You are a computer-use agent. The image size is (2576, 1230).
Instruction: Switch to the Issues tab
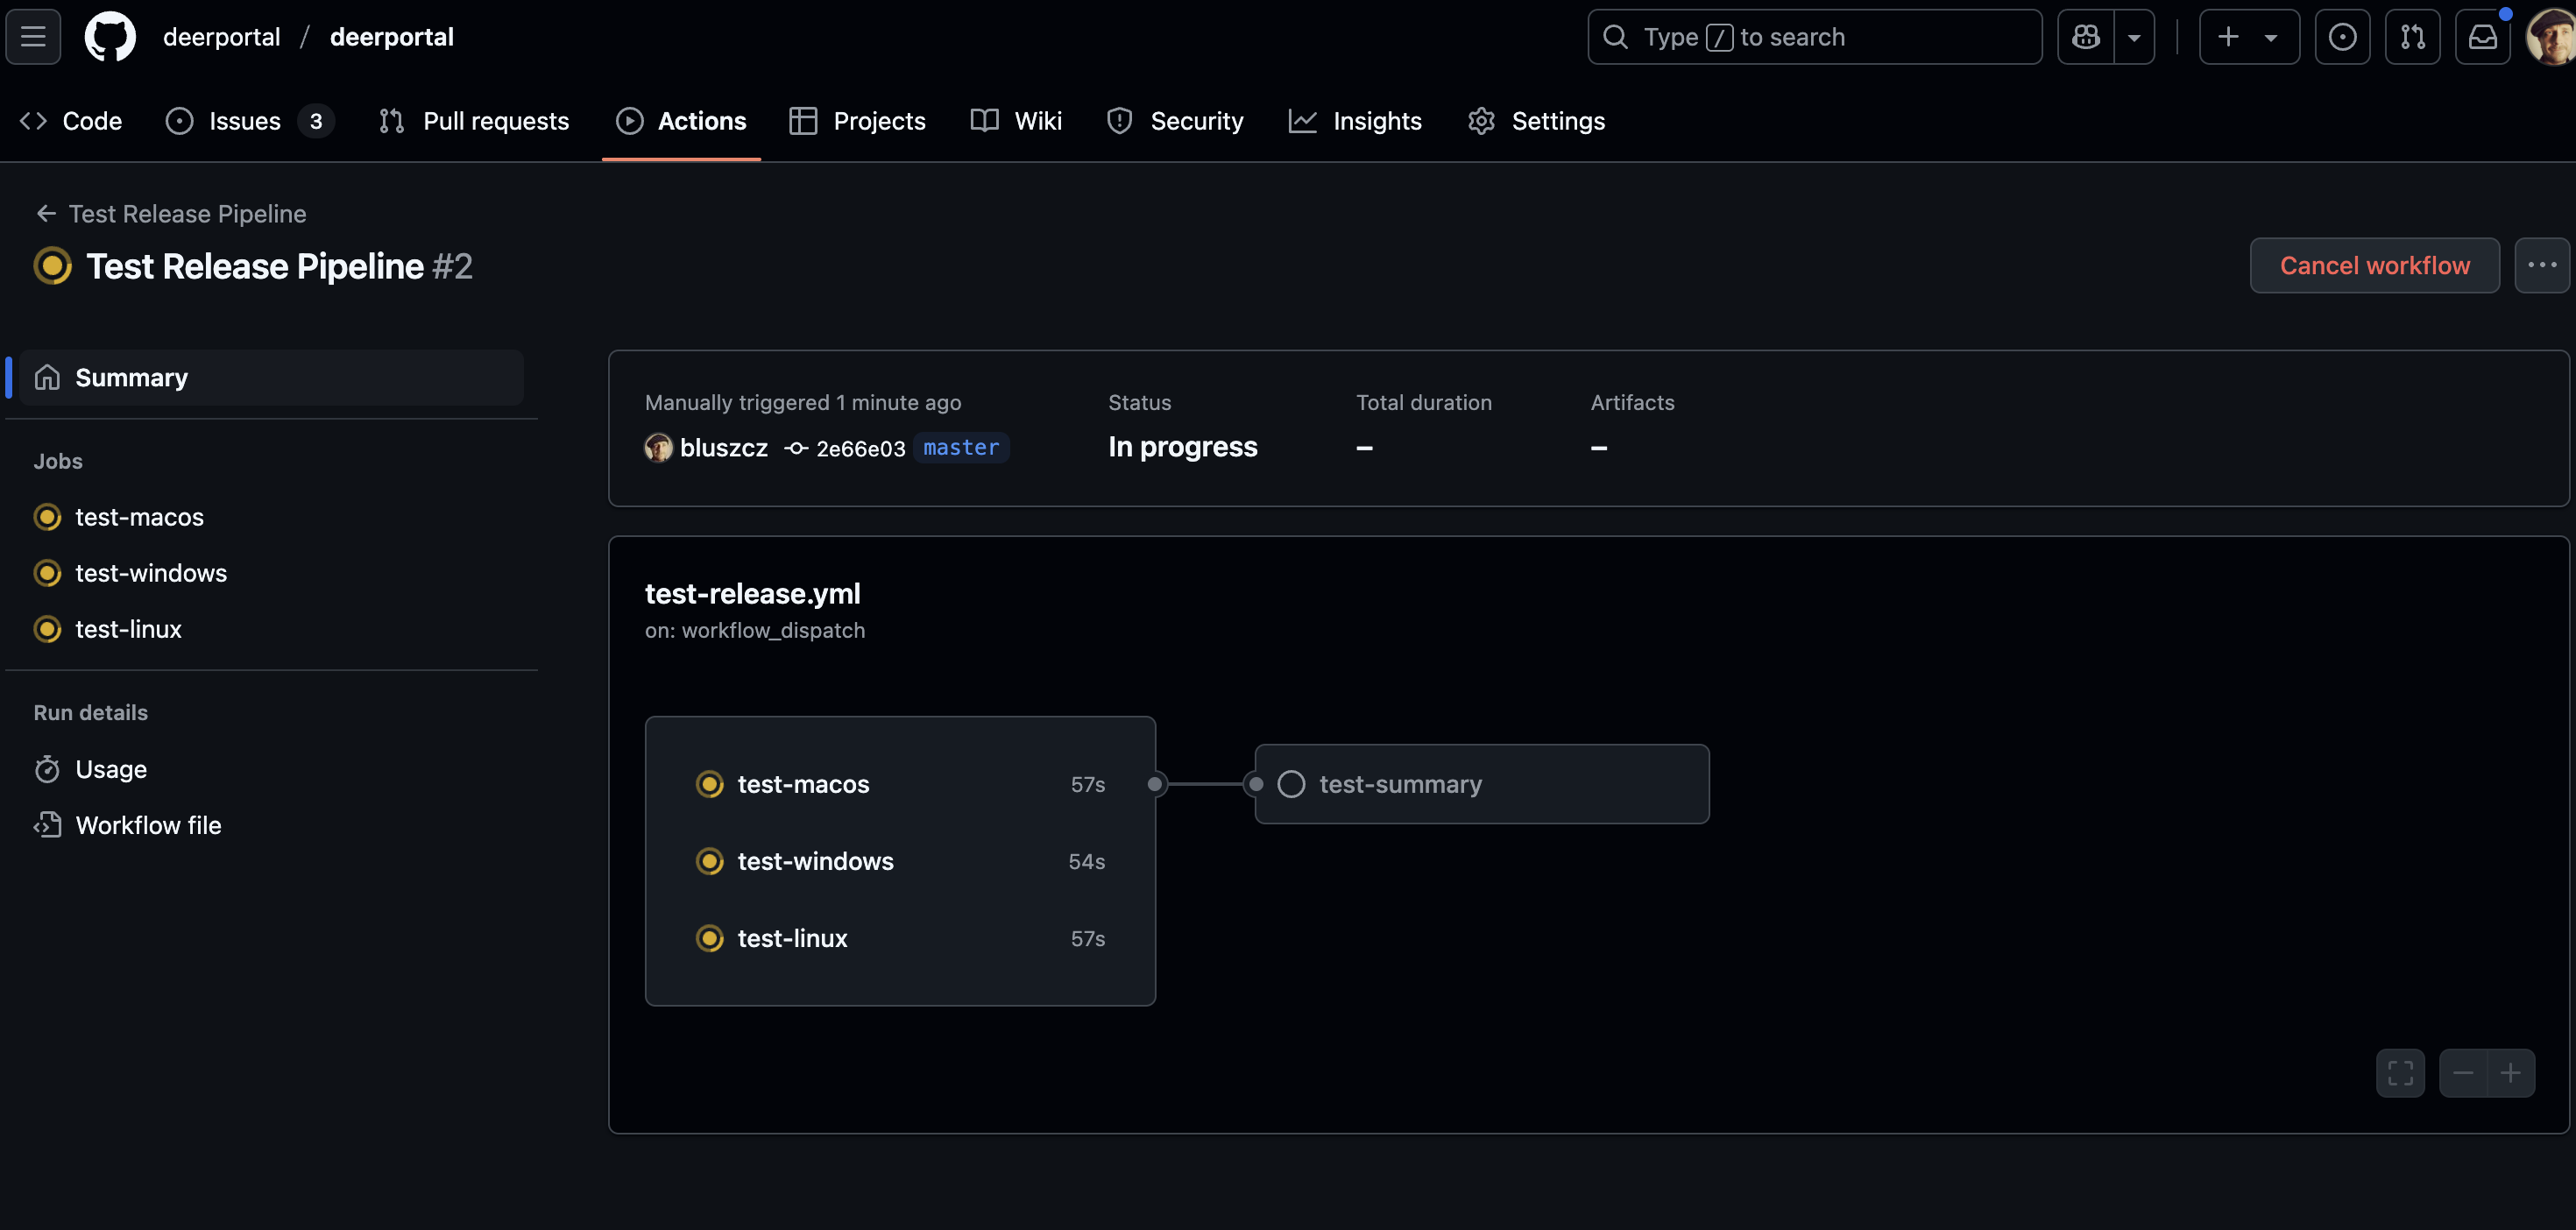250,121
